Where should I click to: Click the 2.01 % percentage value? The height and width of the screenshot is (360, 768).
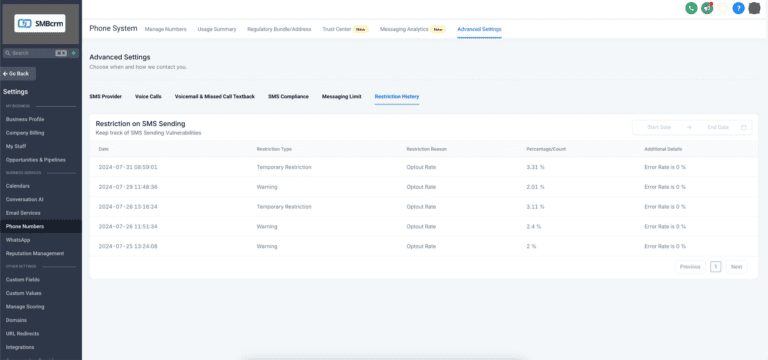[x=535, y=187]
